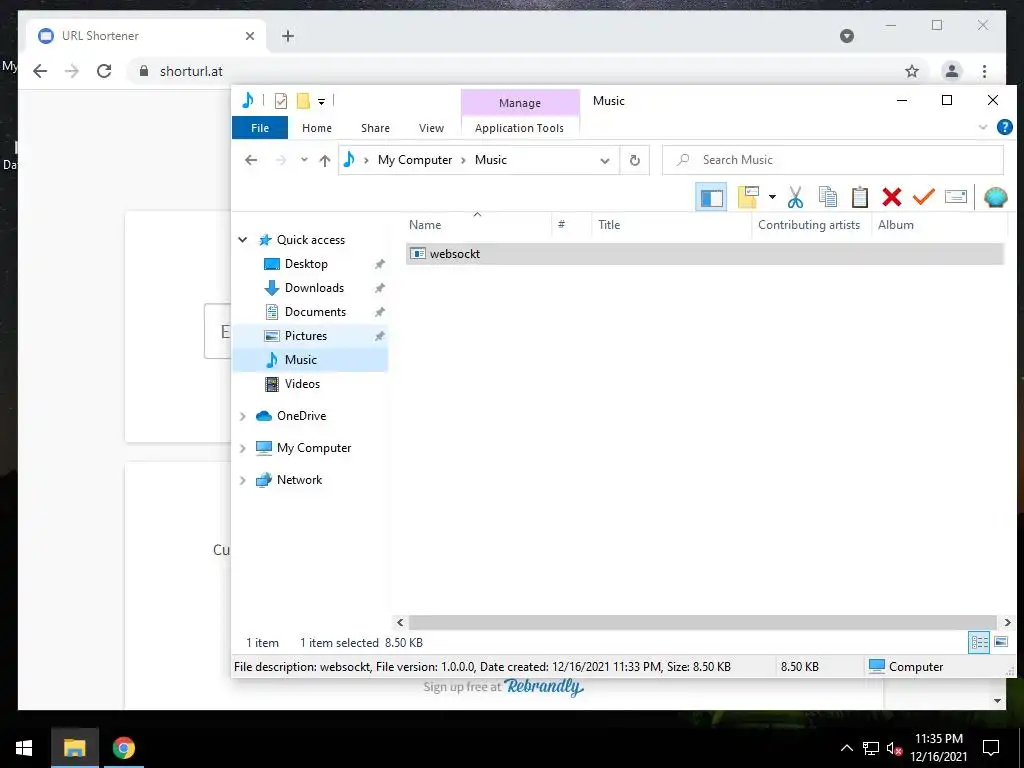The height and width of the screenshot is (768, 1024).
Task: Click the Chrome back arrow
Action: click(x=40, y=71)
